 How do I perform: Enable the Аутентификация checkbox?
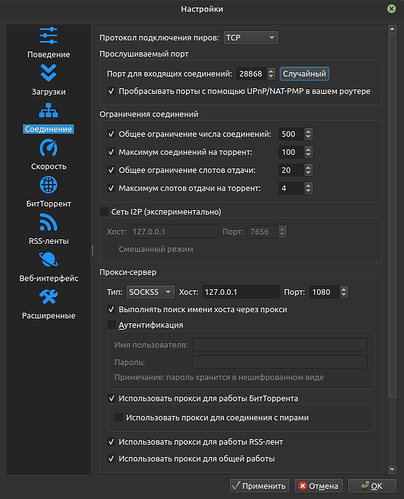[112, 325]
